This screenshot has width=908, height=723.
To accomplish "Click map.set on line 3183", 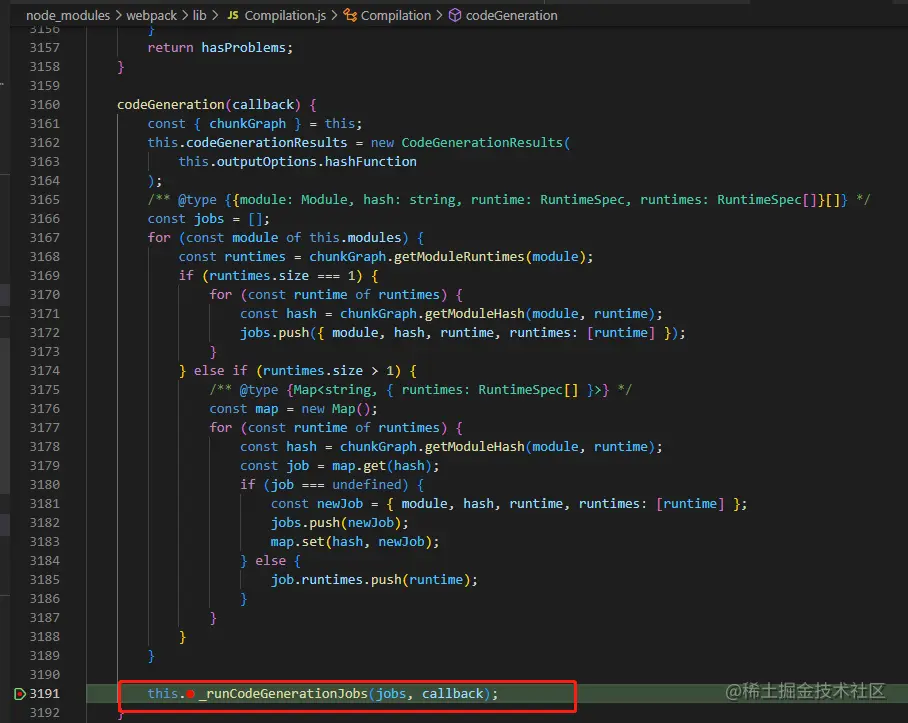I will [x=297, y=542].
